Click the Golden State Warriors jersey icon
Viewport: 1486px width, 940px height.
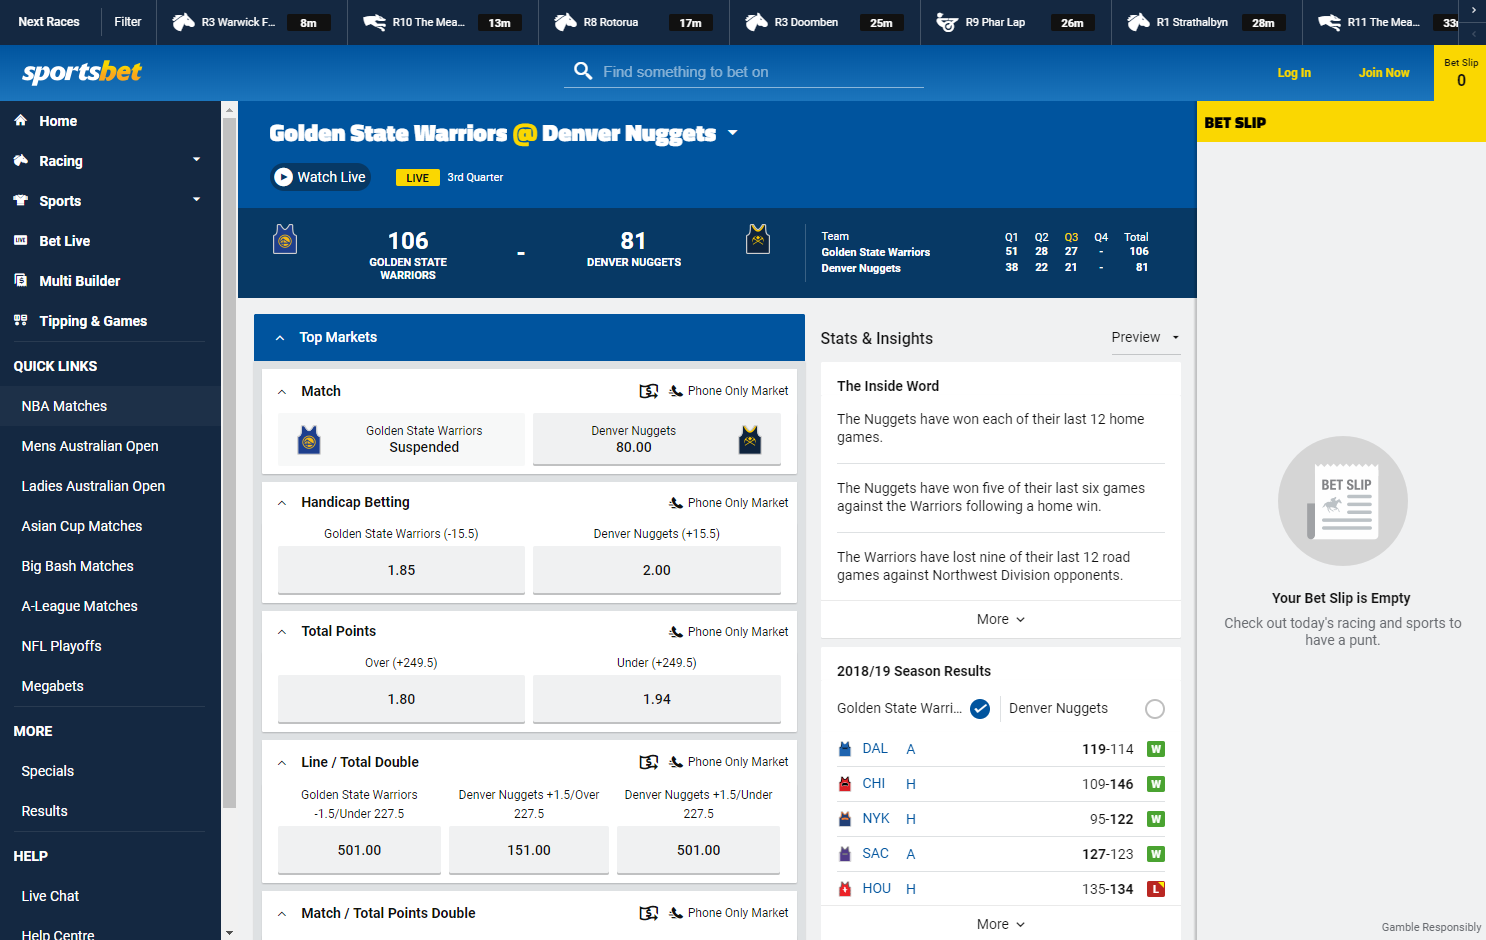285,240
